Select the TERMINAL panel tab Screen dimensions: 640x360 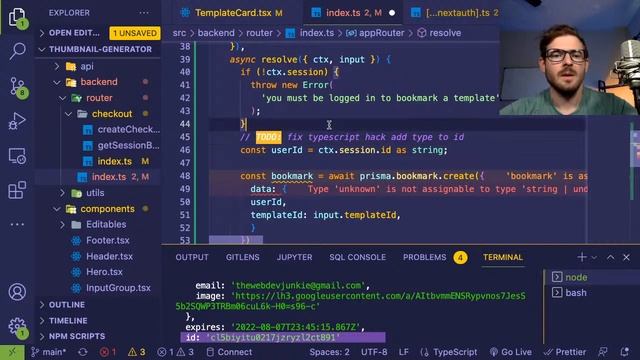(503, 257)
